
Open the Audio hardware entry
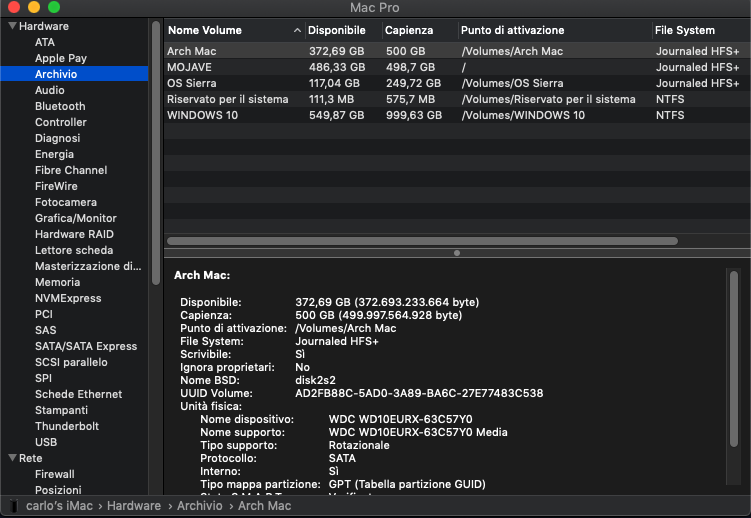49,90
